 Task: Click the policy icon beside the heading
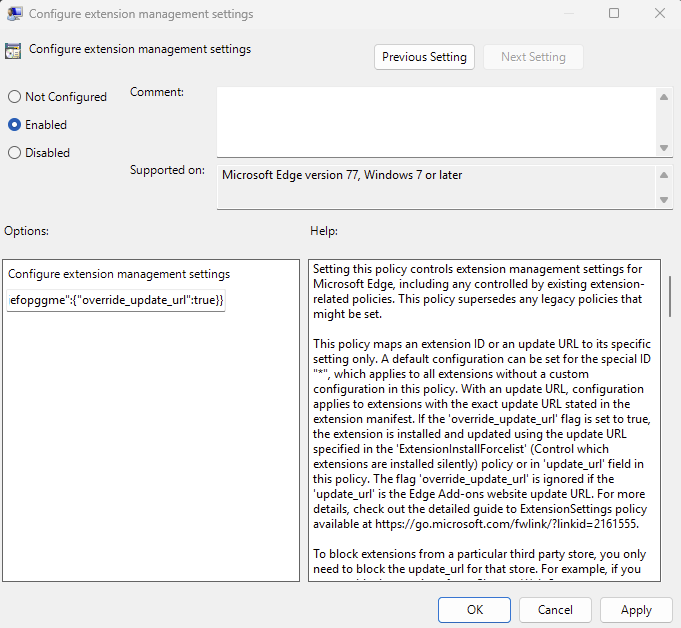[x=13, y=51]
